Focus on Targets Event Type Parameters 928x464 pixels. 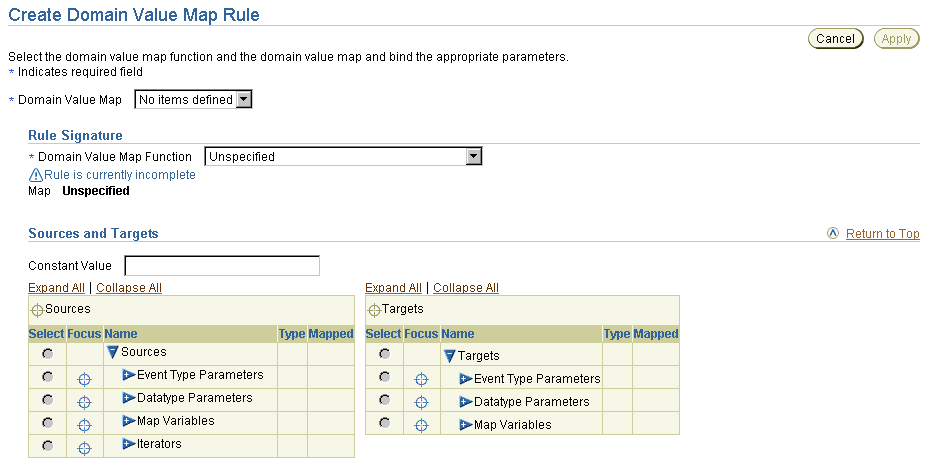coord(421,379)
